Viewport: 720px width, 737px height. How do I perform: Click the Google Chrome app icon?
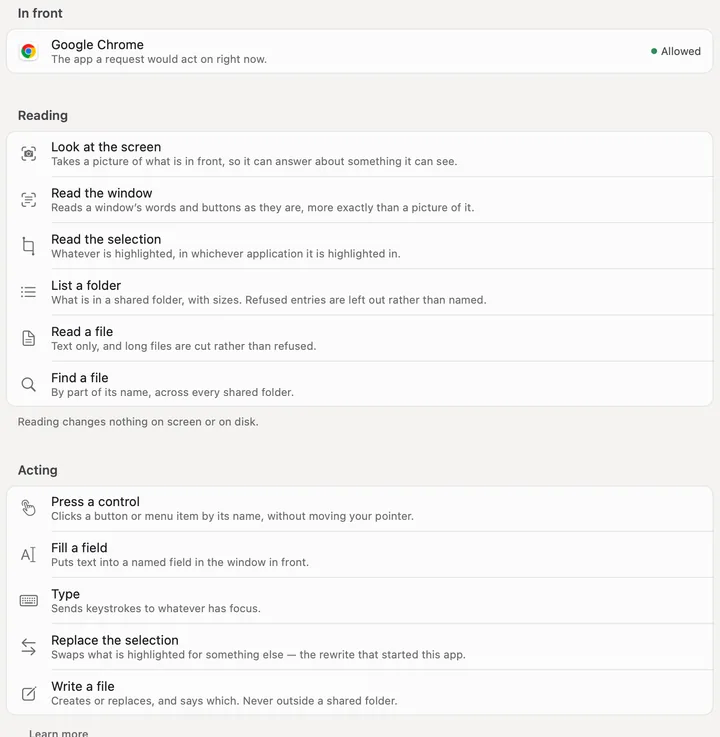(29, 51)
